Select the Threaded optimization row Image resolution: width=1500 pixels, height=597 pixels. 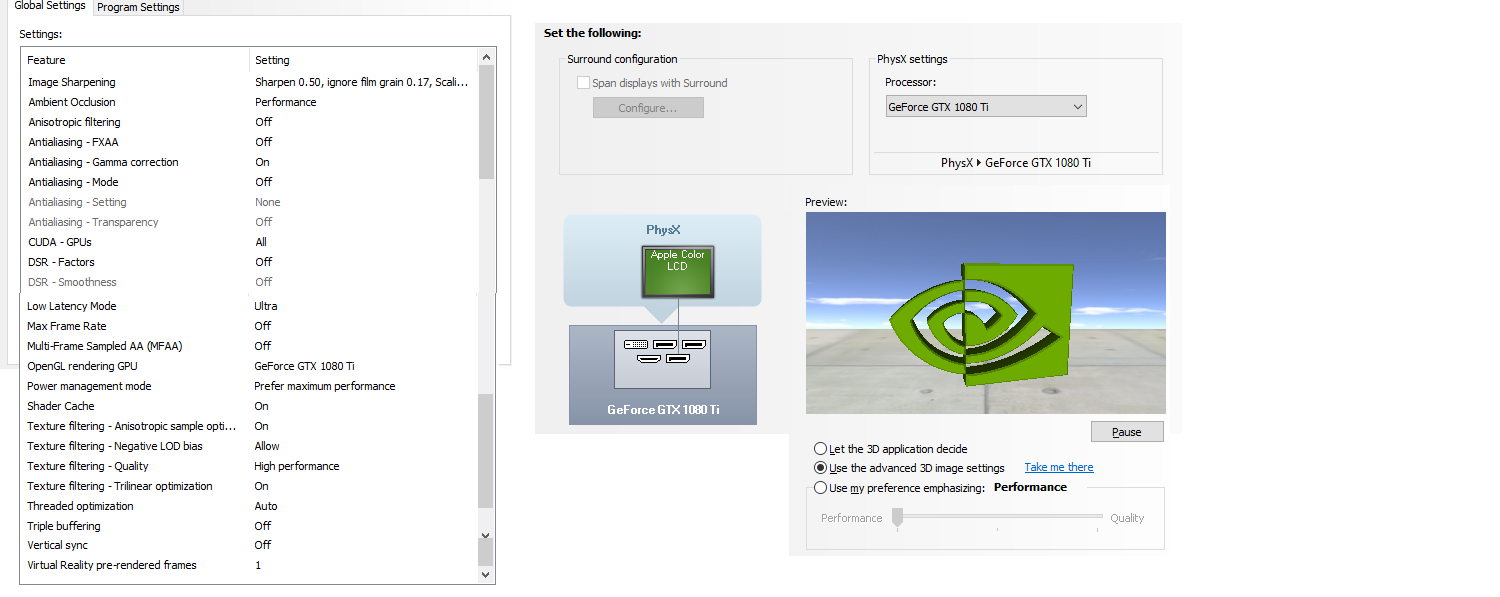(249, 506)
